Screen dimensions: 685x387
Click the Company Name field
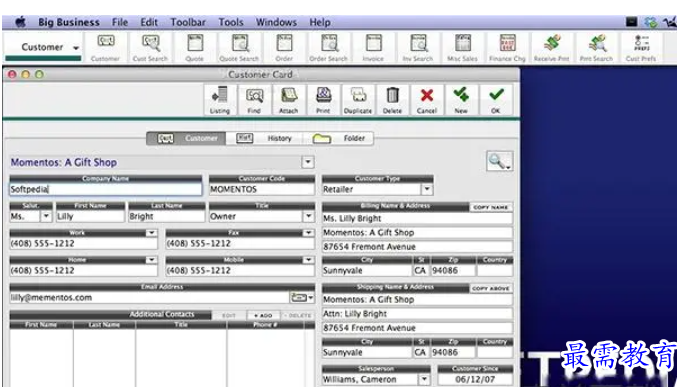tap(106, 189)
